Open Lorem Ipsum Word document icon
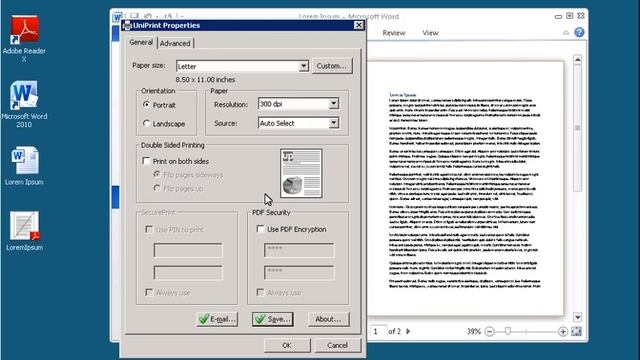This screenshot has height=360, width=640. pos(24,166)
